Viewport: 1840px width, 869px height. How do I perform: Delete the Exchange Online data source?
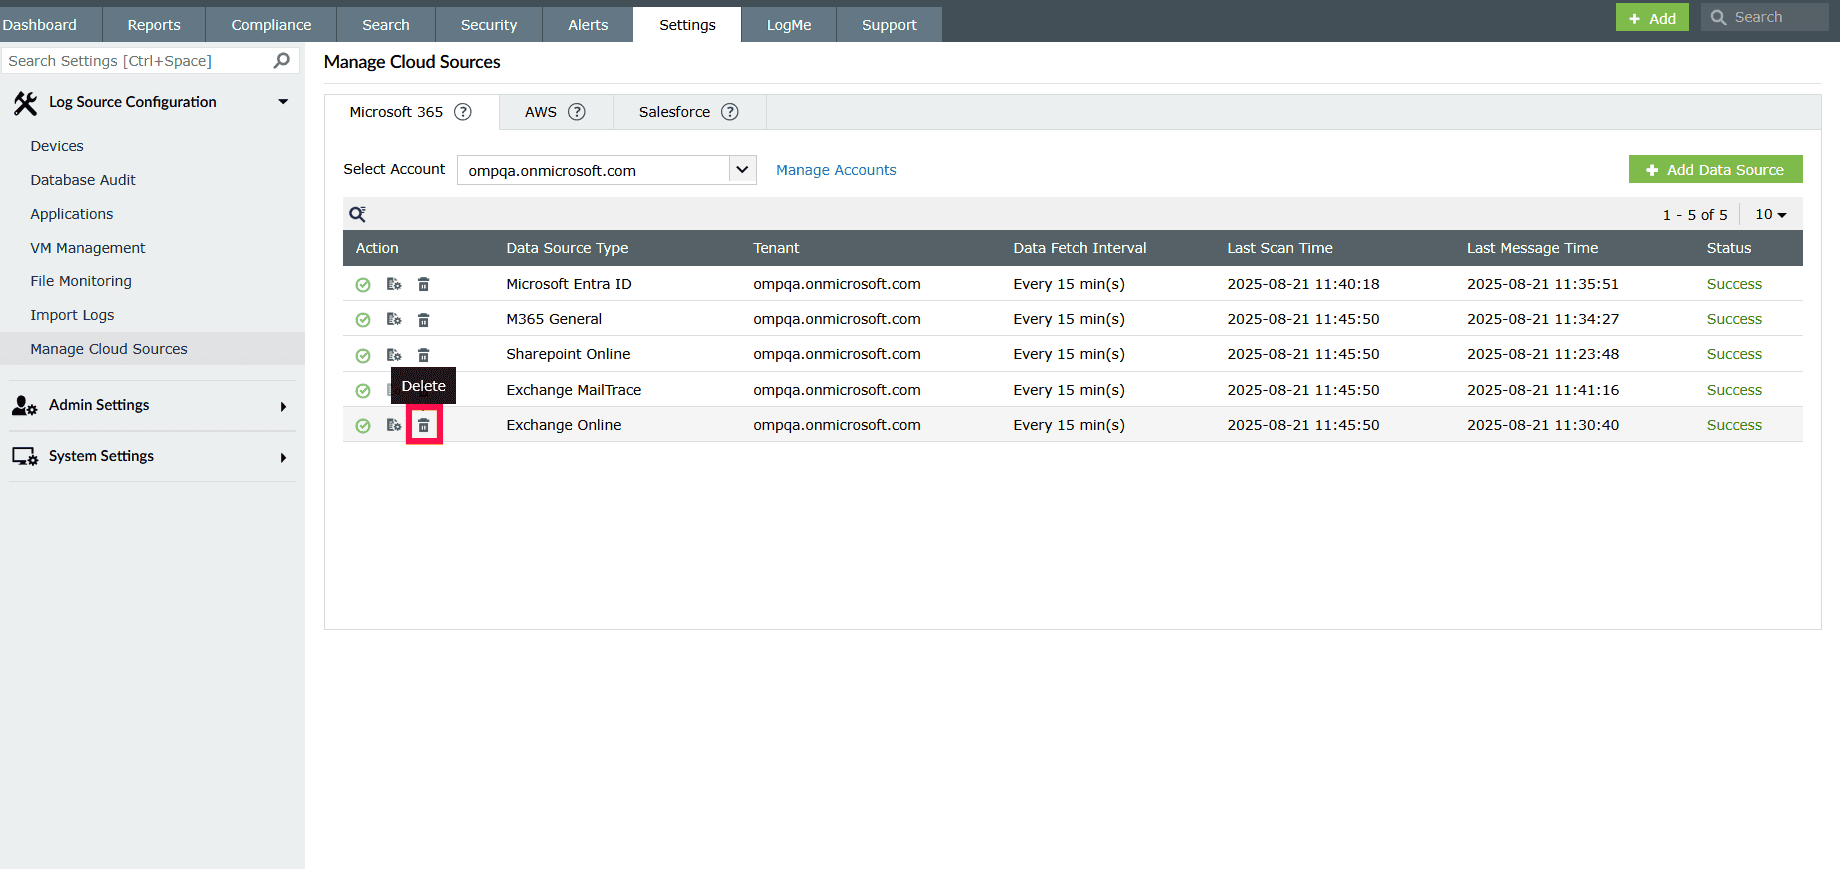click(x=423, y=426)
